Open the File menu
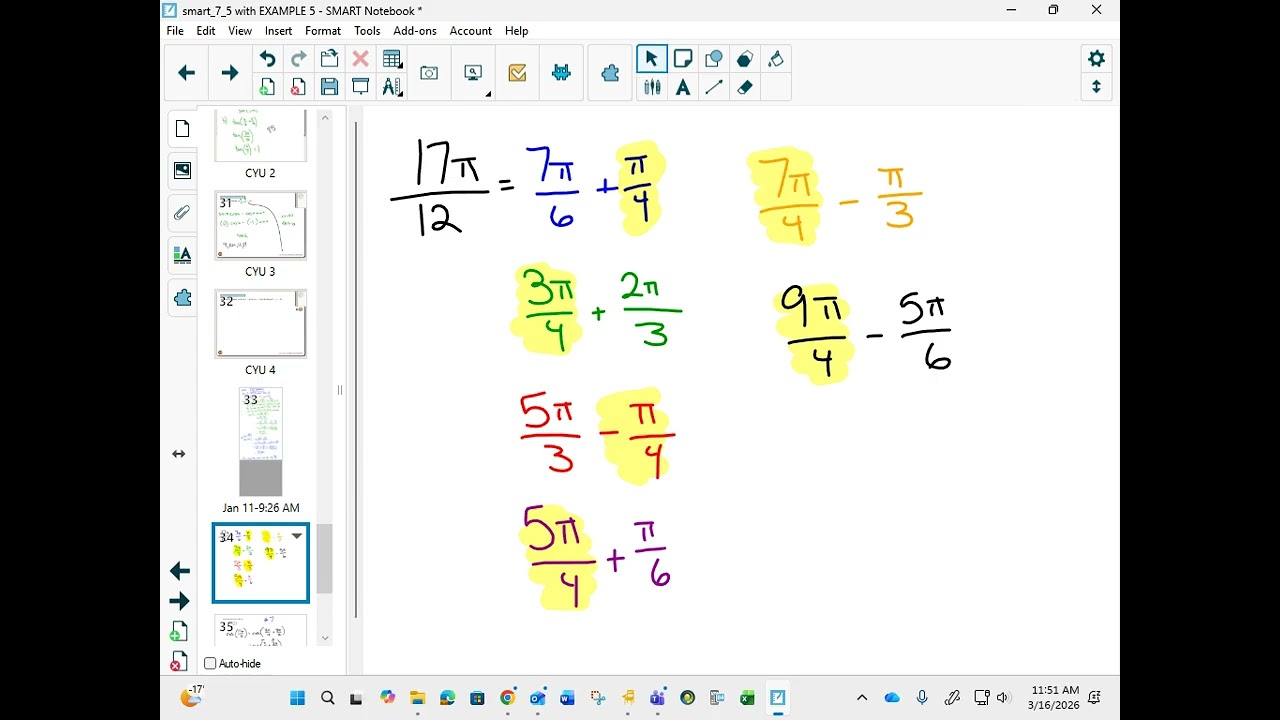This screenshot has height=720, width=1280. click(x=175, y=31)
